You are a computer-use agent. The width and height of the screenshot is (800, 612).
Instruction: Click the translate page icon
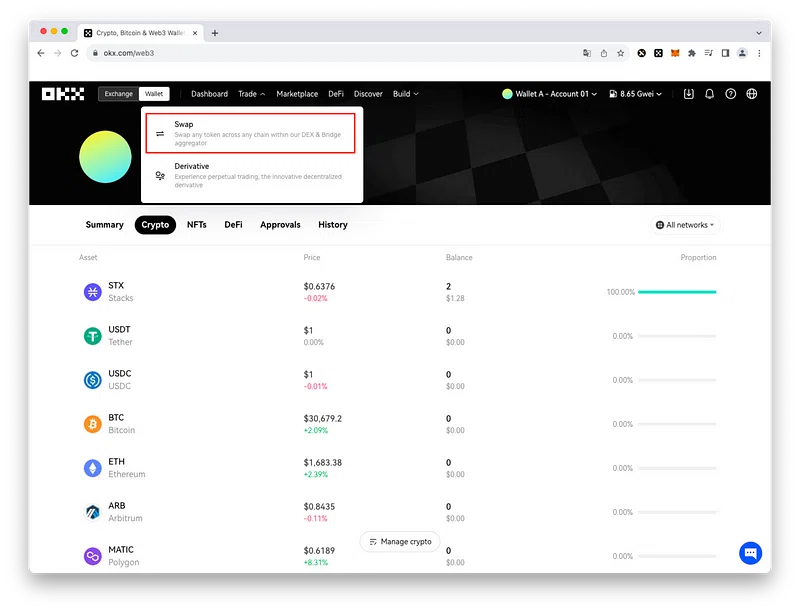pos(587,53)
